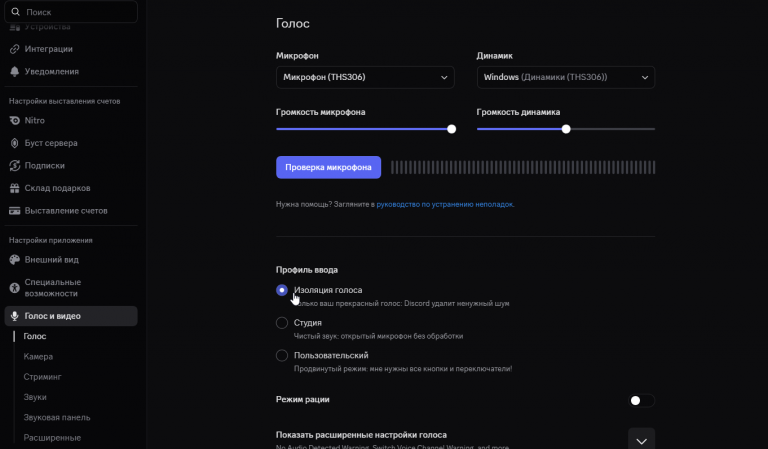Click the Внешний вид palette icon

point(15,260)
